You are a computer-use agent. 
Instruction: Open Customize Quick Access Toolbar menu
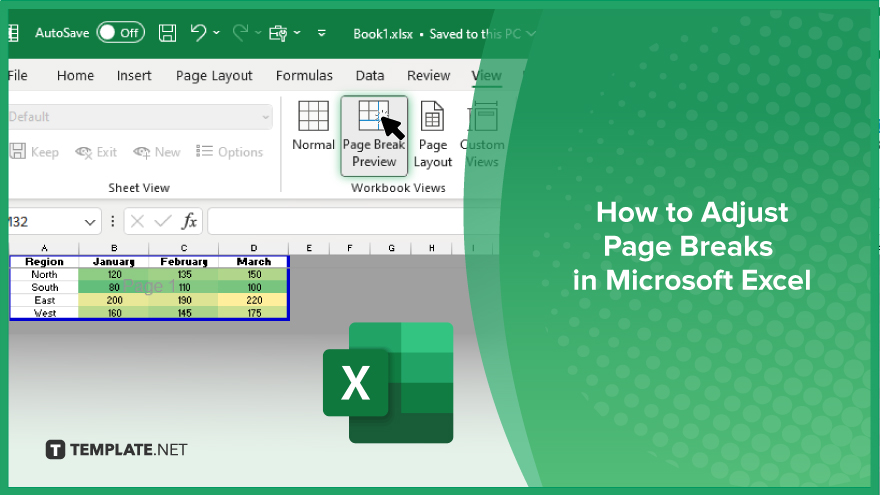(x=322, y=33)
